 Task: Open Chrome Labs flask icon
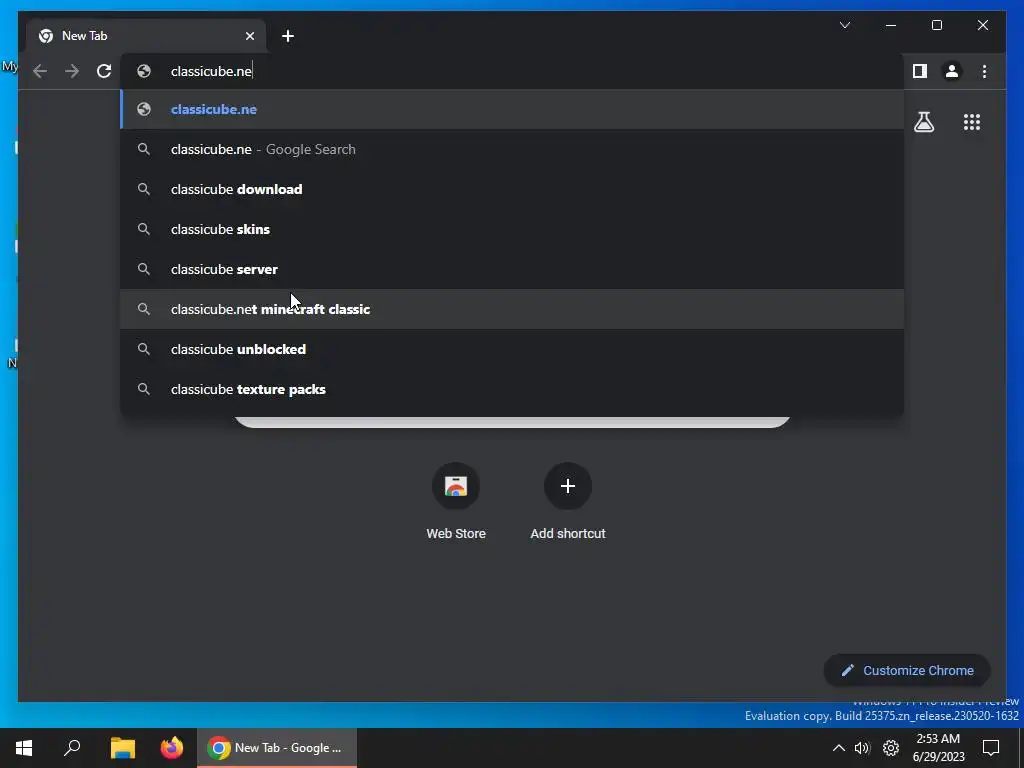tap(923, 122)
